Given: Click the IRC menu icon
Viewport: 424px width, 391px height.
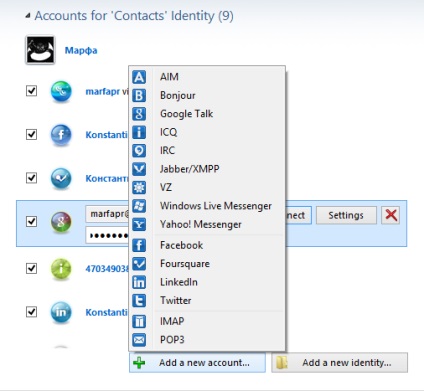Looking at the screenshot, I should (x=139, y=150).
